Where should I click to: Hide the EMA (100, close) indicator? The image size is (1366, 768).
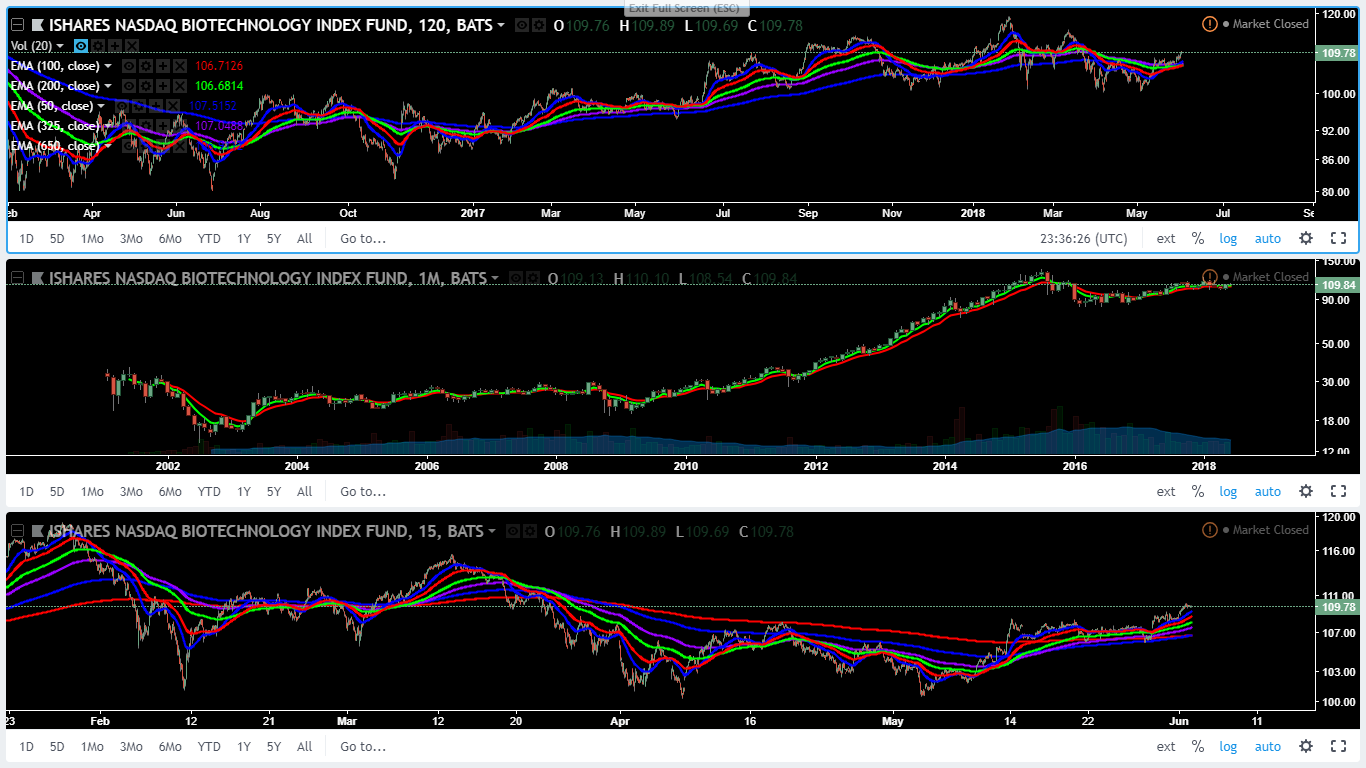coord(128,66)
